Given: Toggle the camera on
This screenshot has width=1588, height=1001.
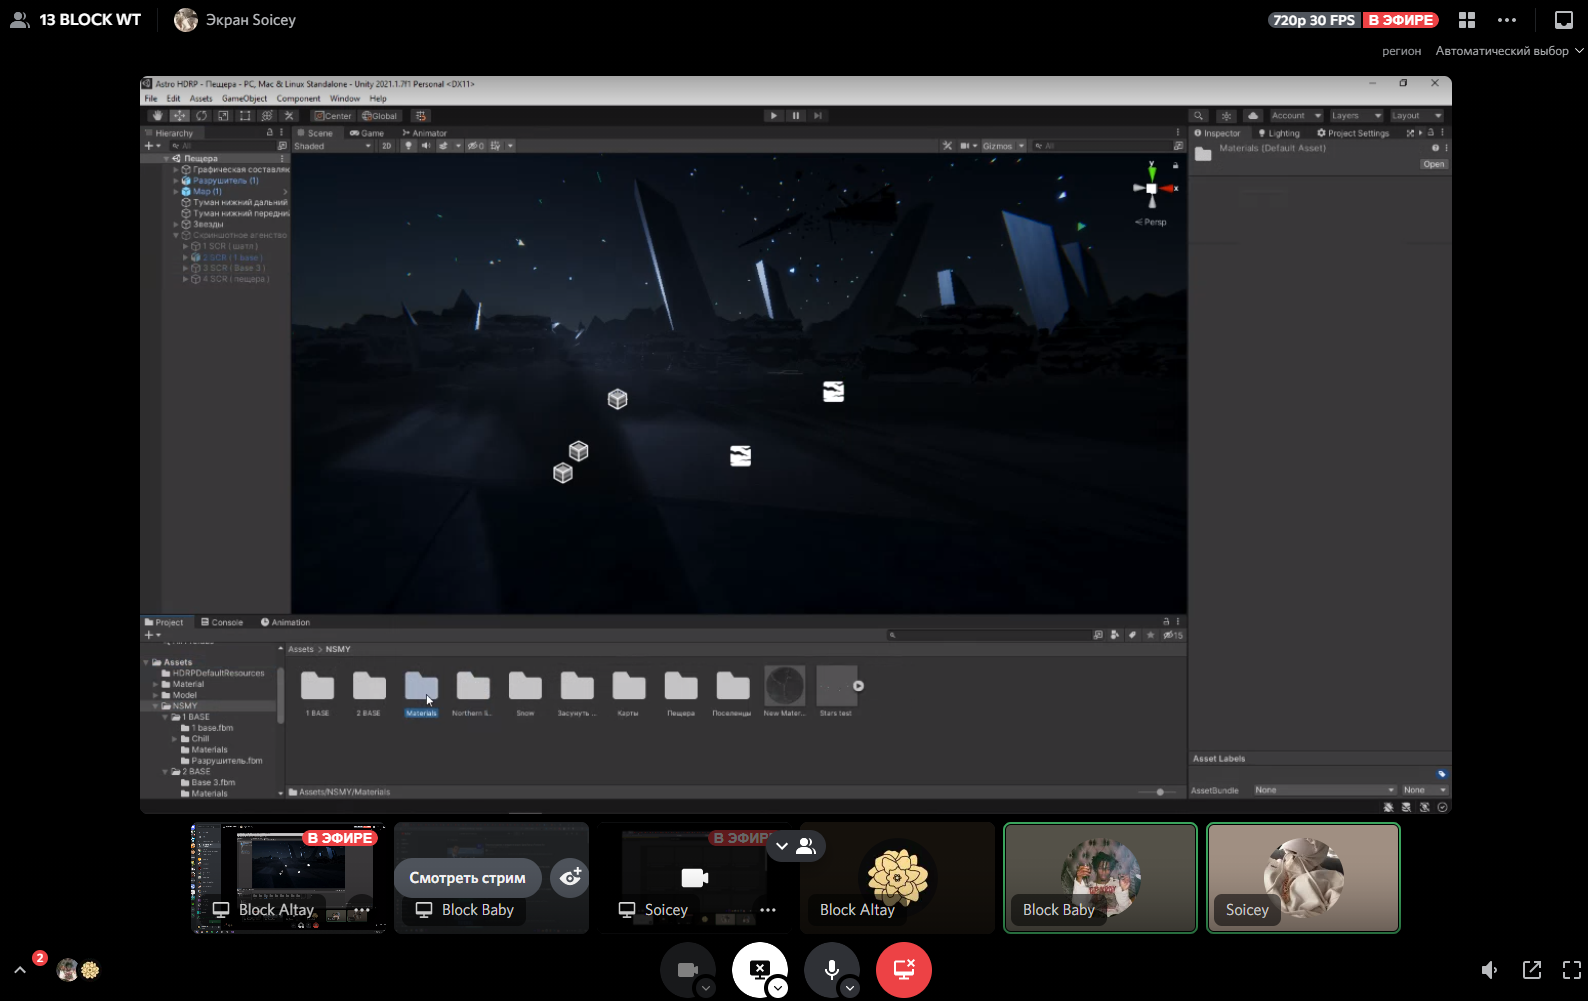Looking at the screenshot, I should (x=687, y=969).
